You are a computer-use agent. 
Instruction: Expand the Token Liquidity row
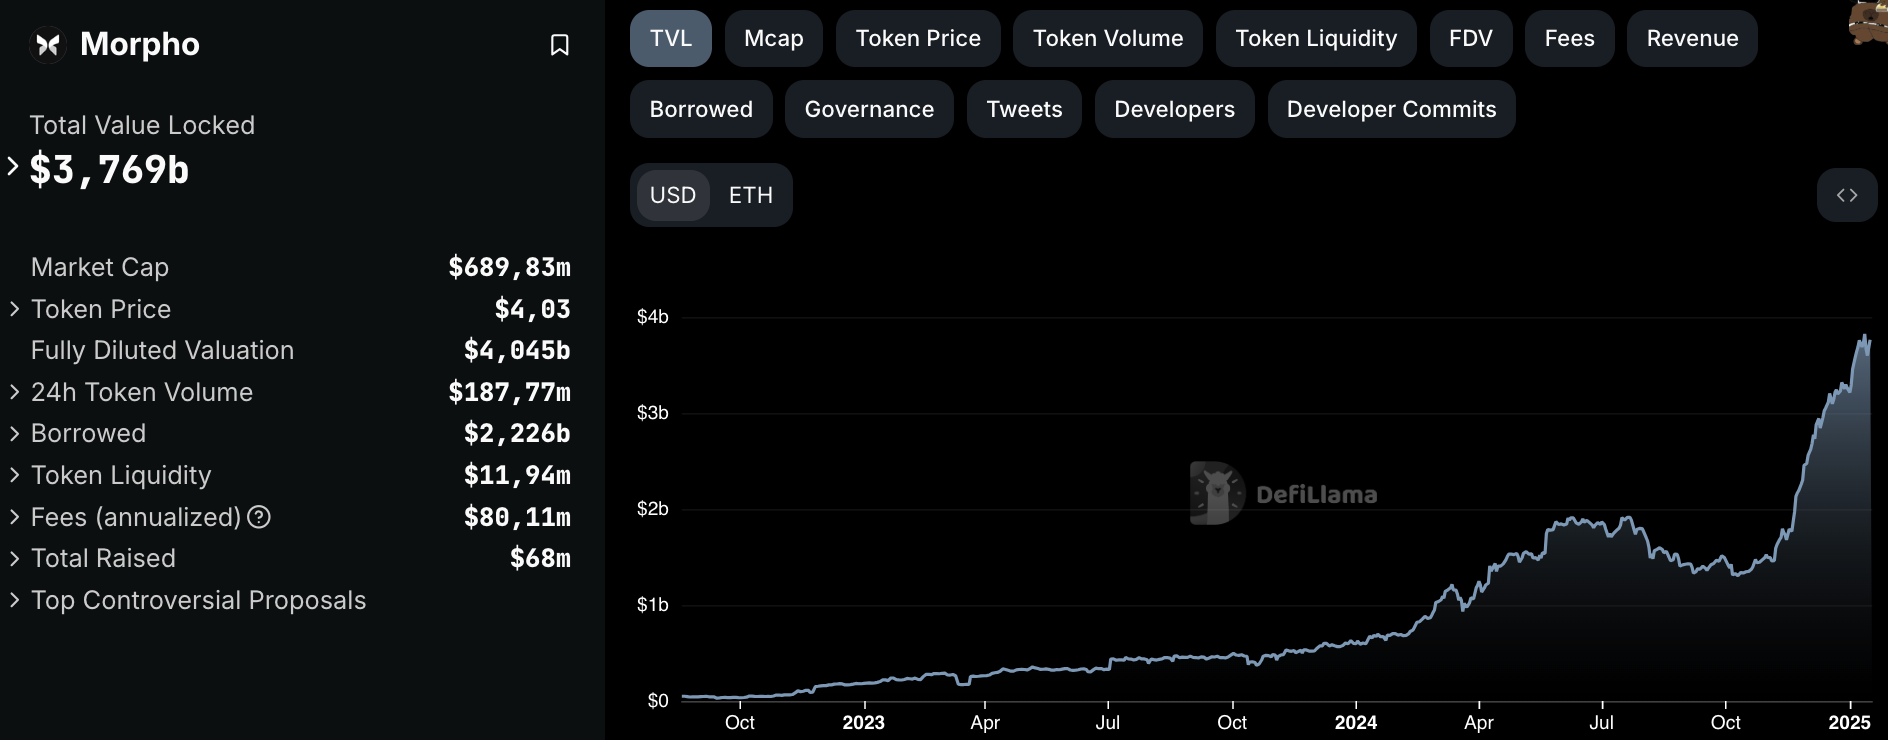pos(15,475)
